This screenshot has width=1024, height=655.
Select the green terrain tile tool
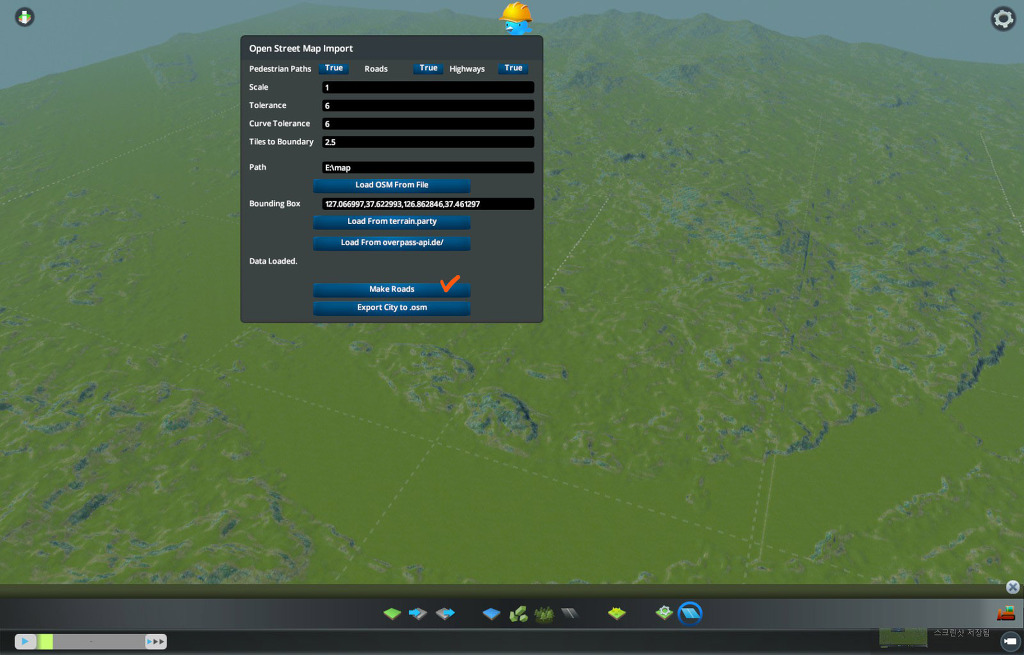pyautogui.click(x=392, y=613)
